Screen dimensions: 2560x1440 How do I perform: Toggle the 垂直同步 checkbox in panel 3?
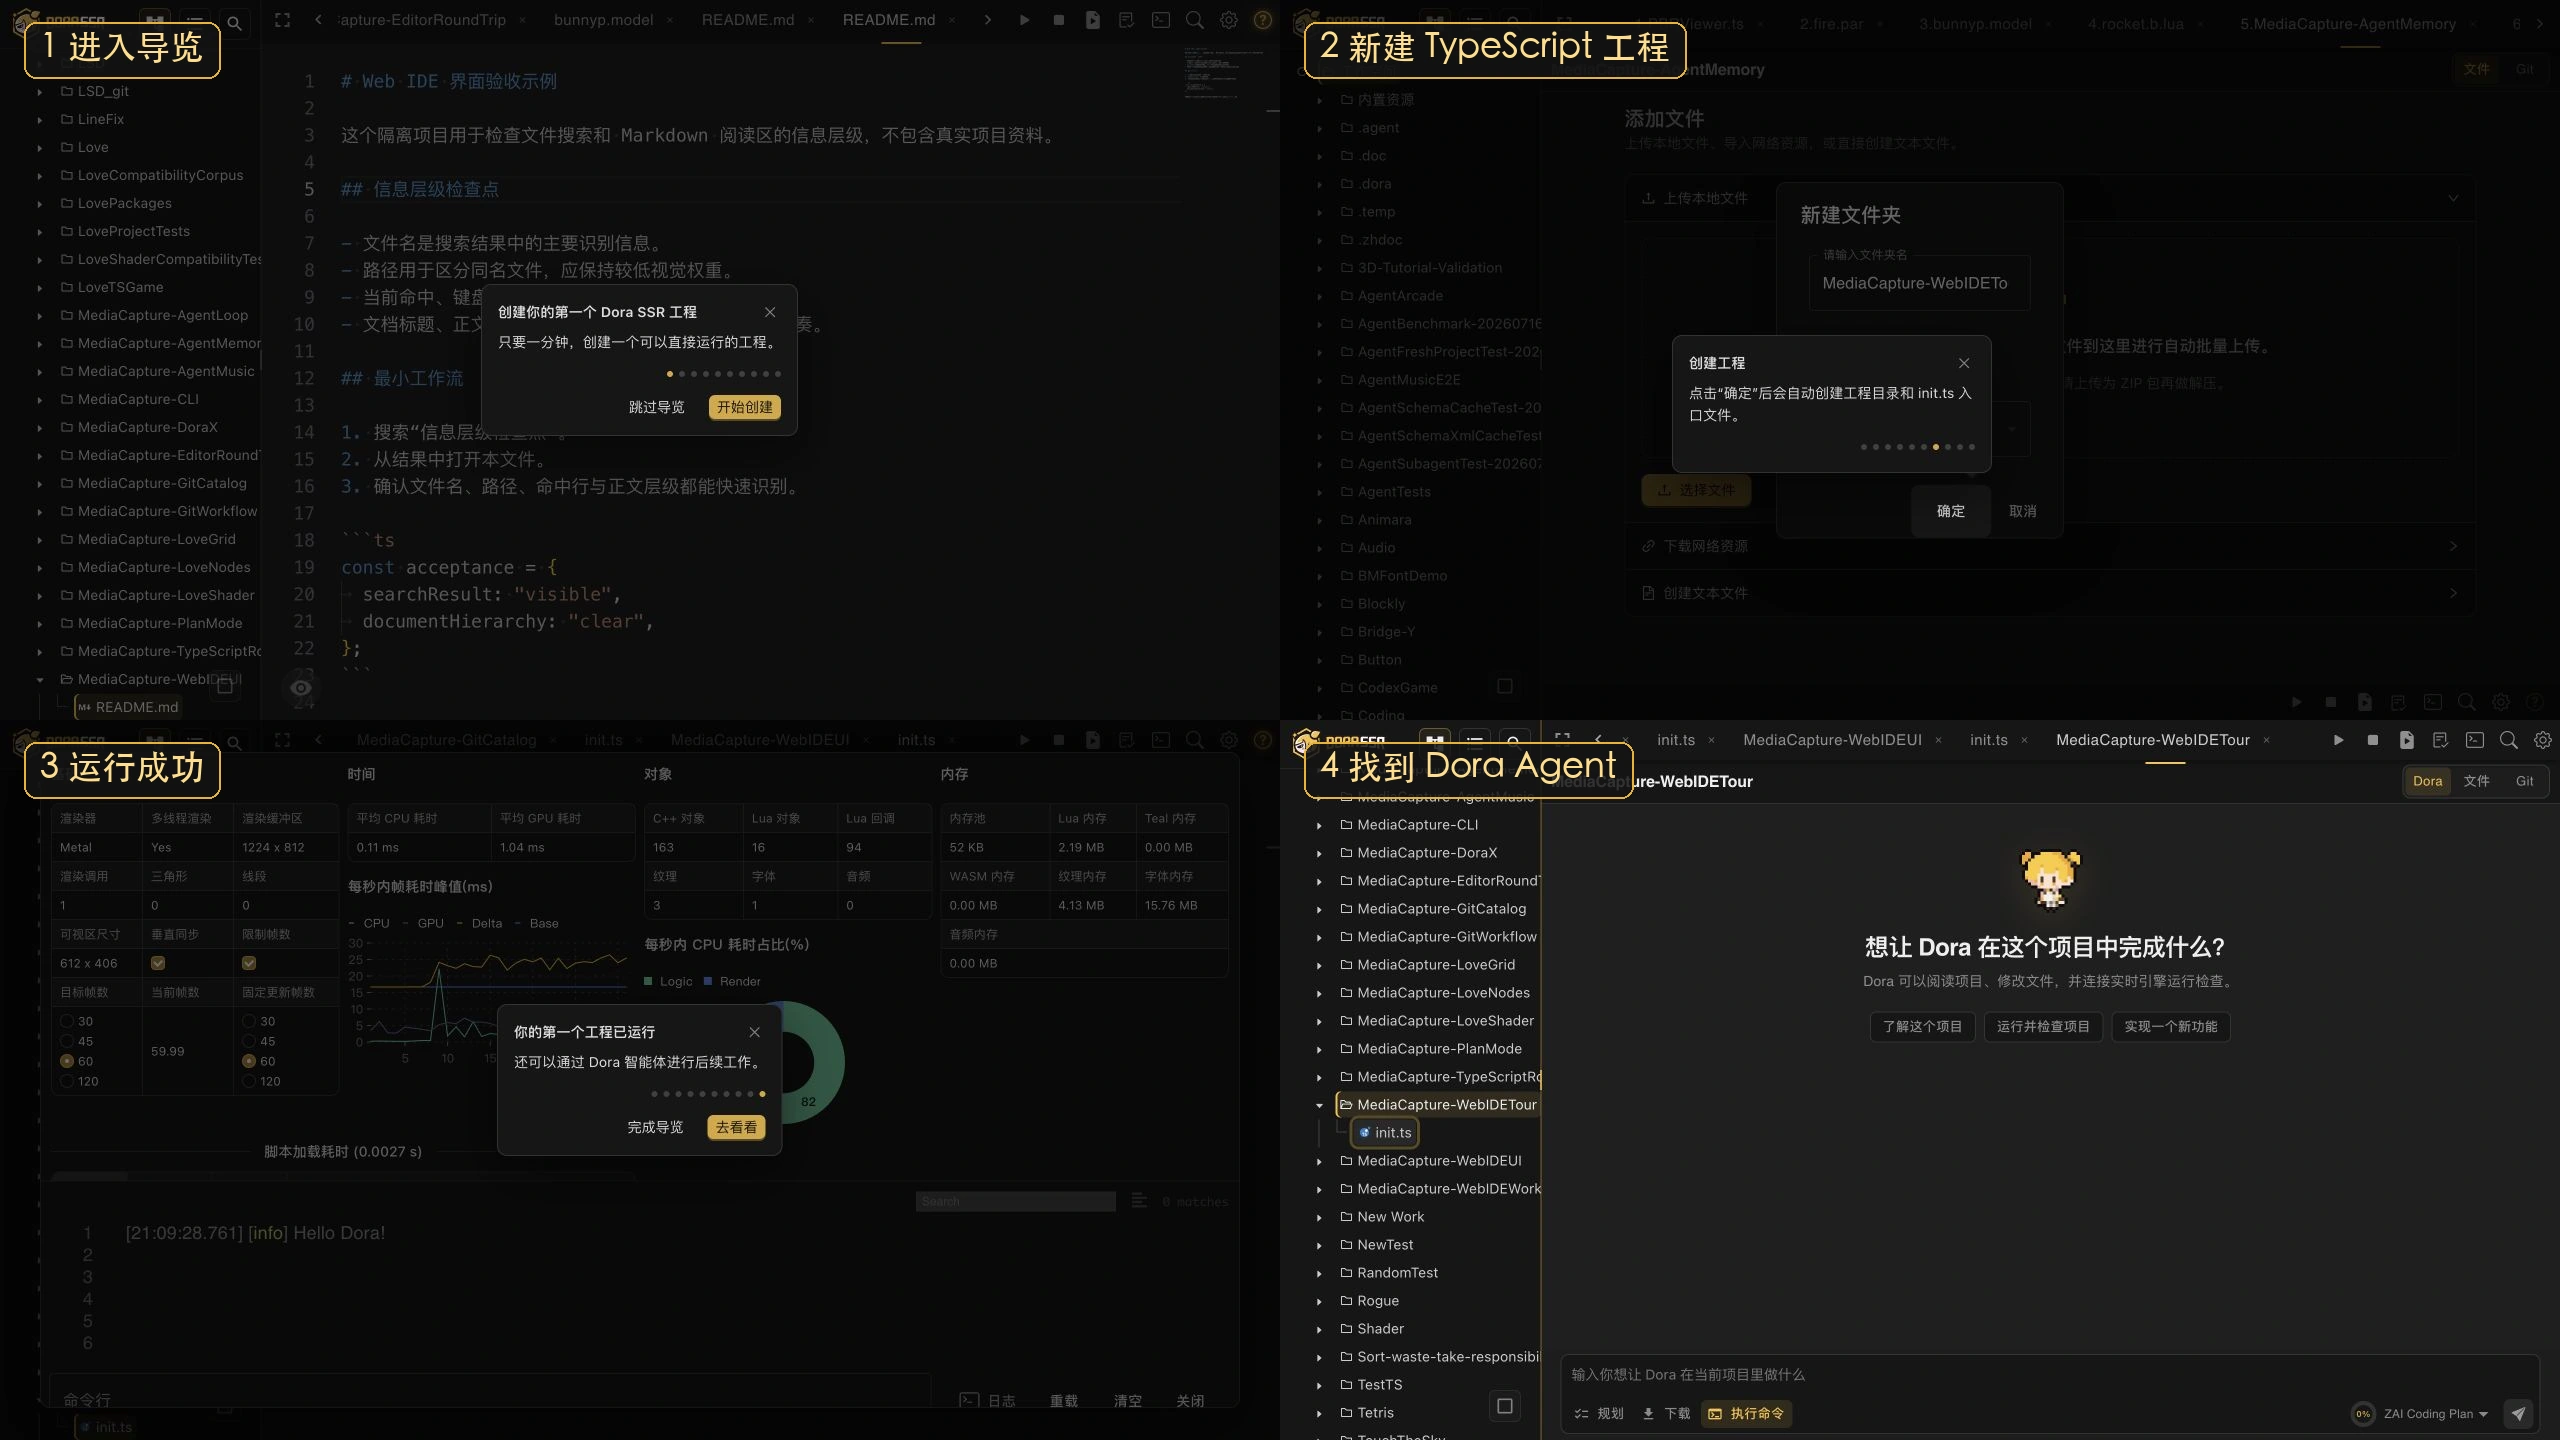point(158,963)
